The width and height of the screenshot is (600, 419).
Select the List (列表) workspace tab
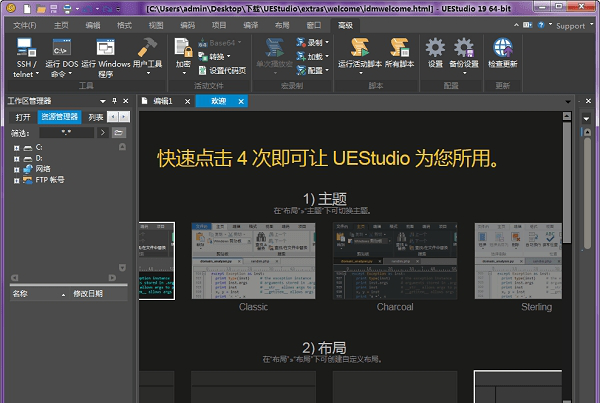point(96,117)
